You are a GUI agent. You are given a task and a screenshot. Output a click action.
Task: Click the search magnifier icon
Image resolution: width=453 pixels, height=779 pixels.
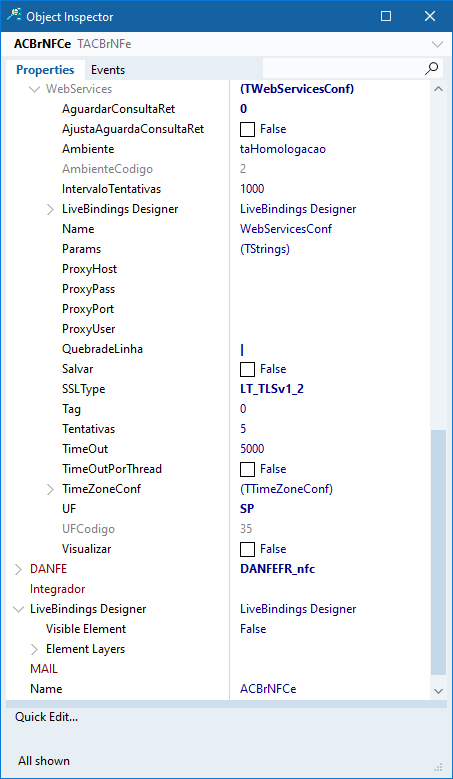pos(432,69)
